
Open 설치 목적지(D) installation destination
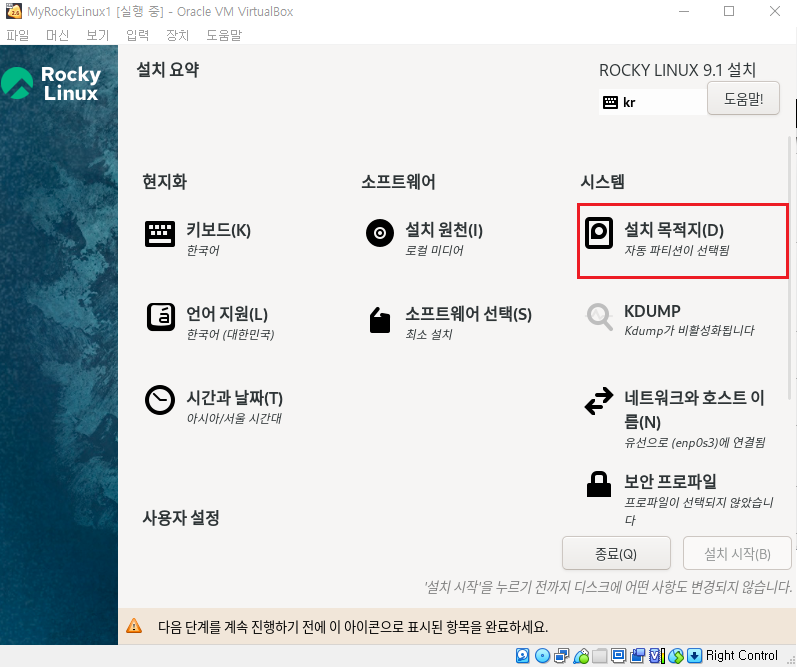pyautogui.click(x=674, y=230)
